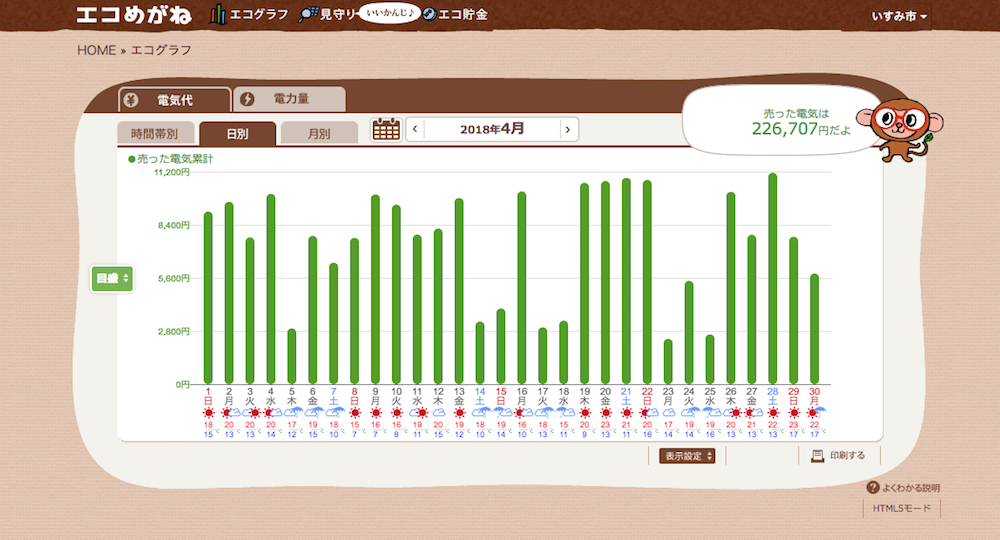Go to the next month arrow
Viewport: 1000px width, 540px height.
[x=567, y=129]
